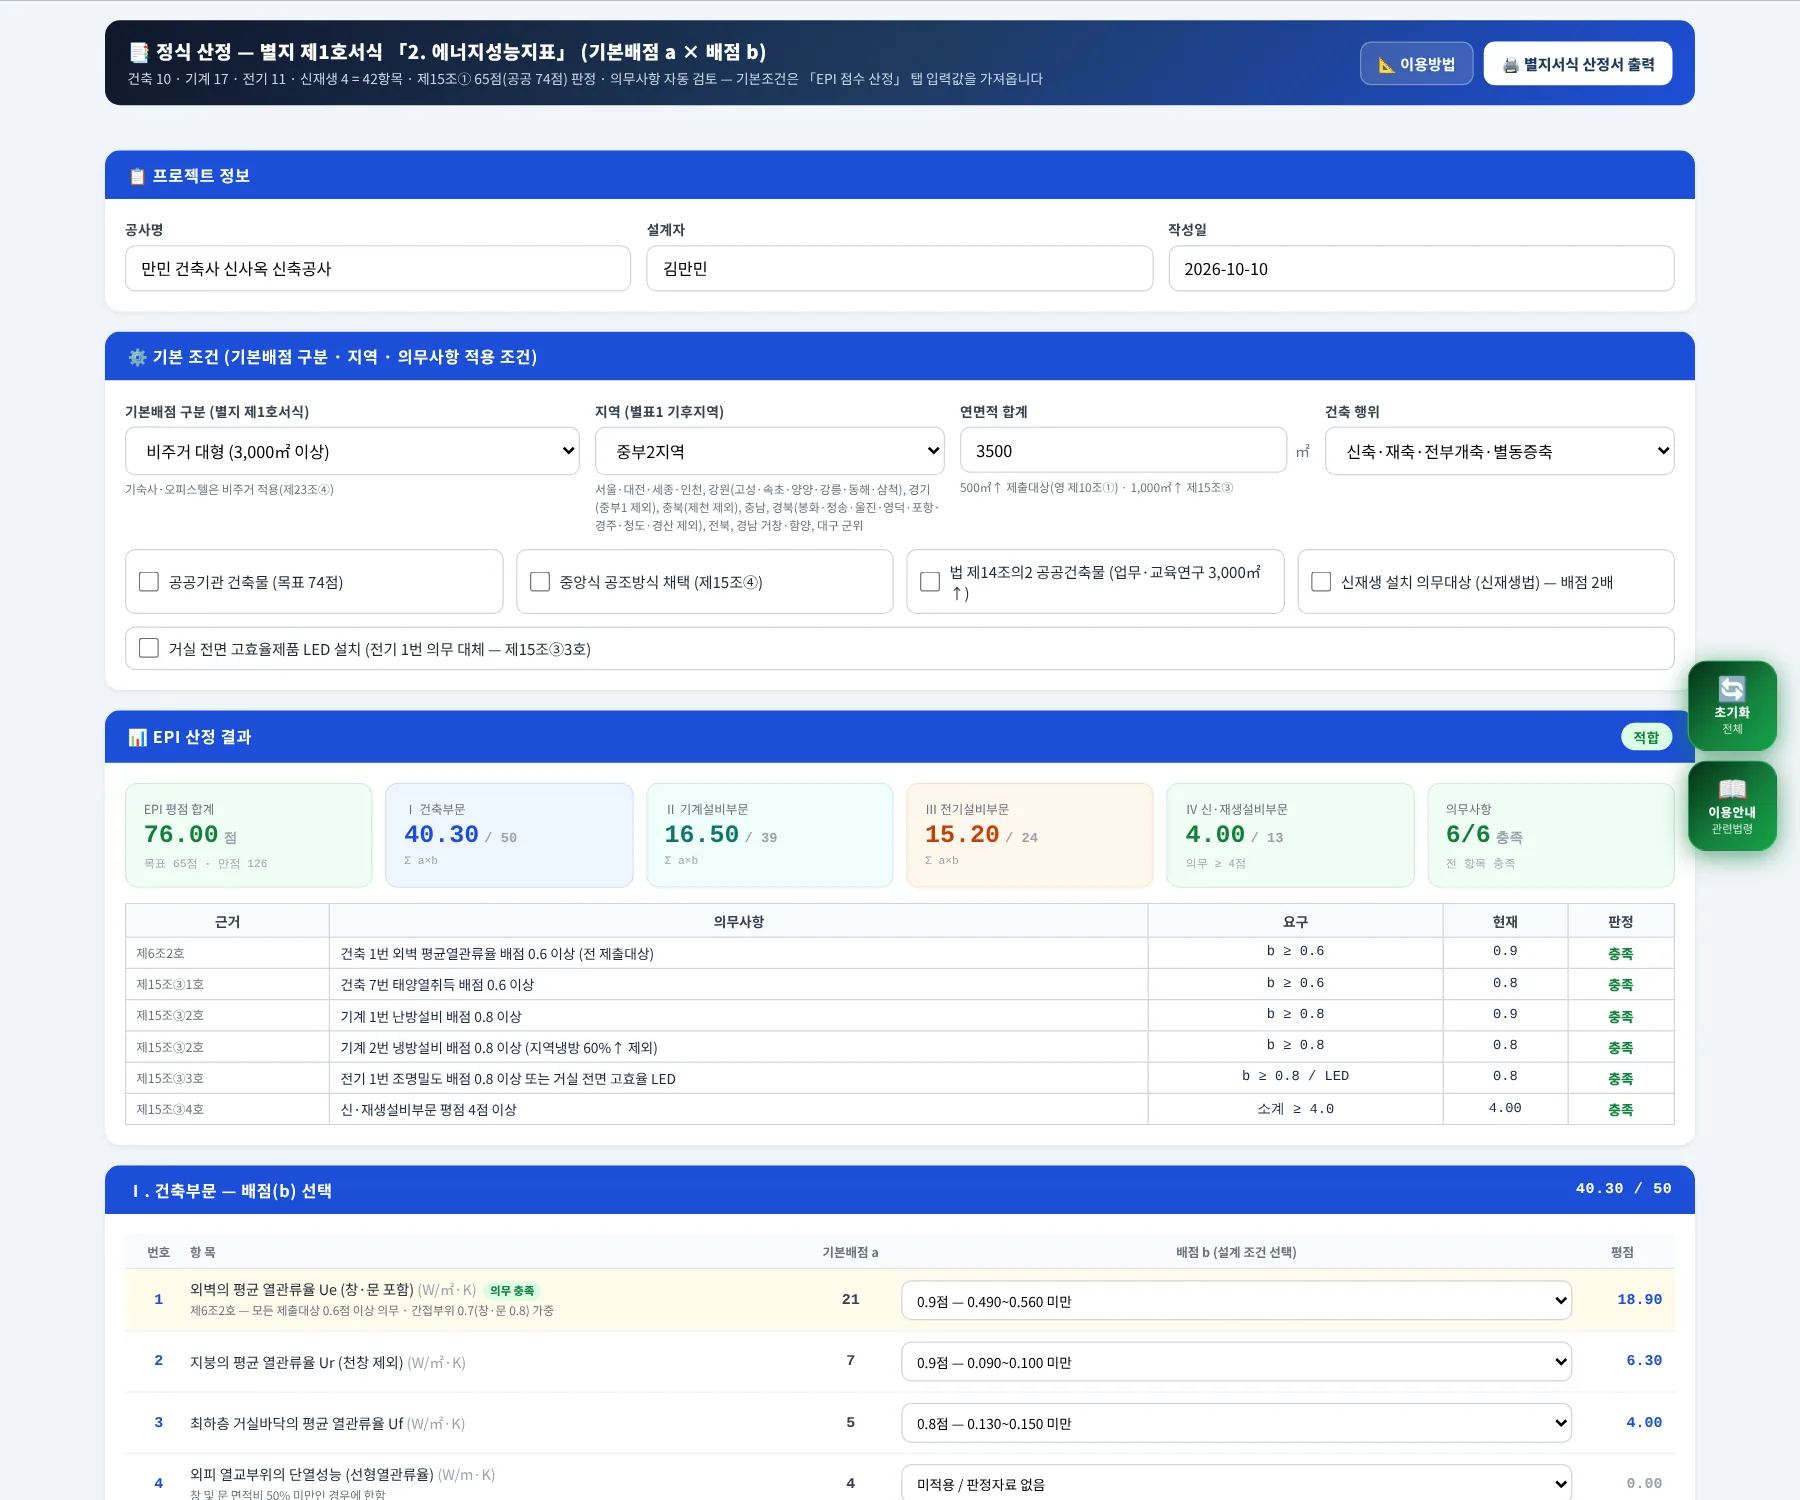1800x1500 pixels.
Task: Open 외벽의 평균 열관류율 배점 dropdown
Action: coord(1236,1301)
